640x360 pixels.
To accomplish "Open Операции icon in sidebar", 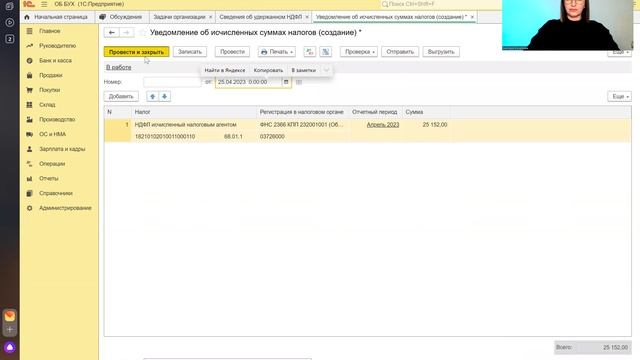I will [29, 164].
